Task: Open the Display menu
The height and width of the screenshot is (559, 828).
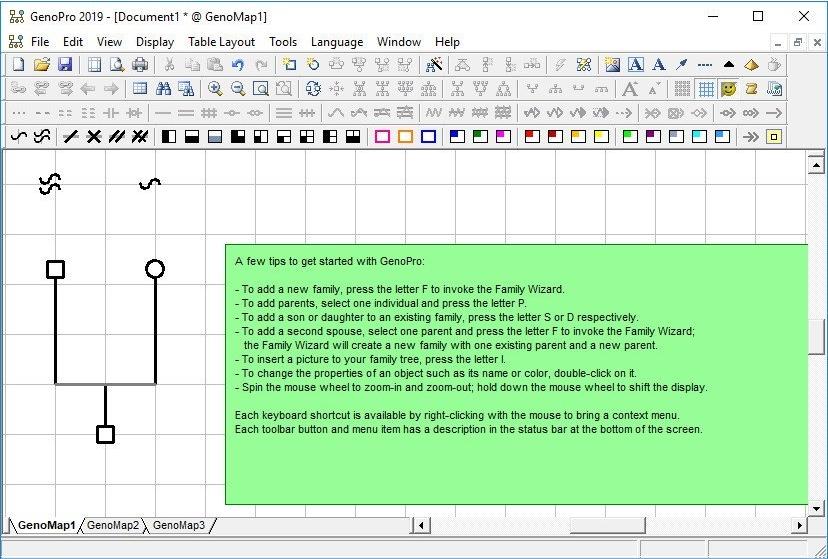Action: tap(155, 42)
